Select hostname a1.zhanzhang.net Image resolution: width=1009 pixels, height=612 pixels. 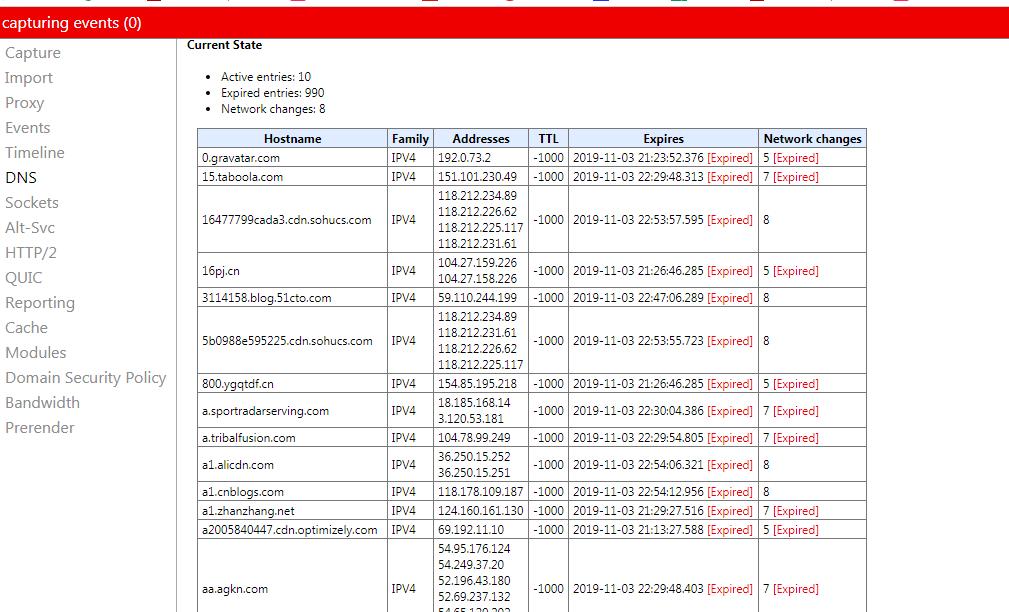248,511
